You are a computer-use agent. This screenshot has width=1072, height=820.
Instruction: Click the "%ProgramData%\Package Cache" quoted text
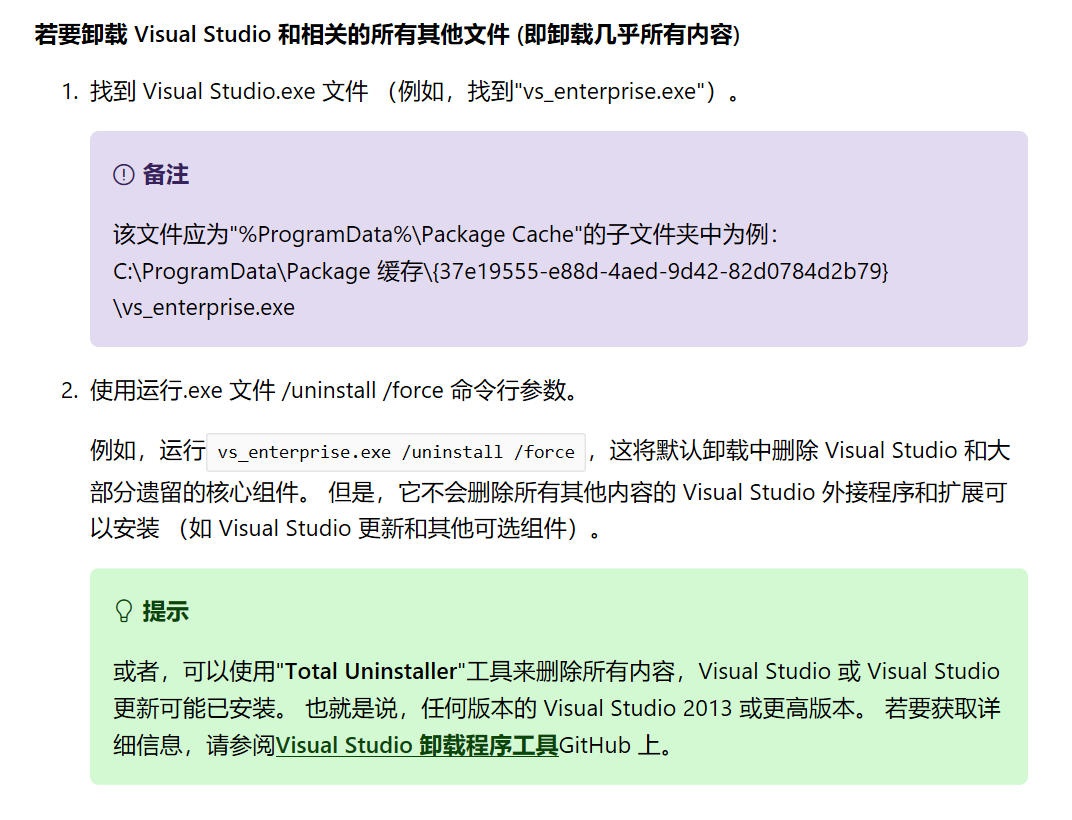tap(405, 235)
